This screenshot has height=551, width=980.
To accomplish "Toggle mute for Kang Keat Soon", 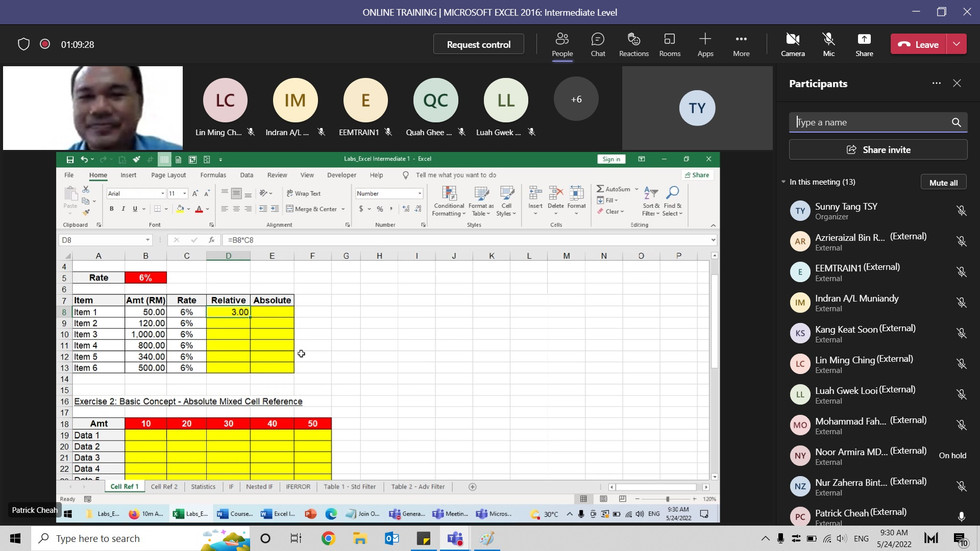I will [x=961, y=334].
